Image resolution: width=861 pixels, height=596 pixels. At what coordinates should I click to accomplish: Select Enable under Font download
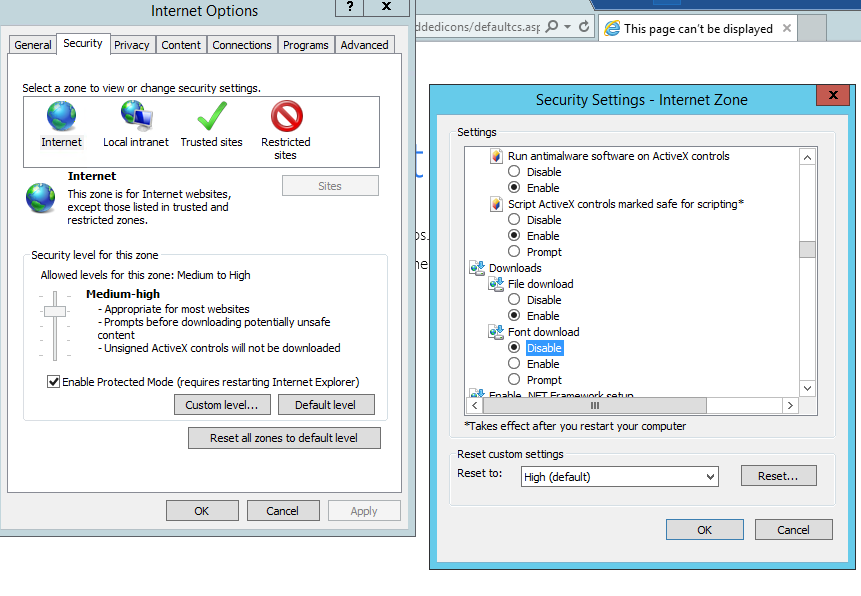coord(514,363)
